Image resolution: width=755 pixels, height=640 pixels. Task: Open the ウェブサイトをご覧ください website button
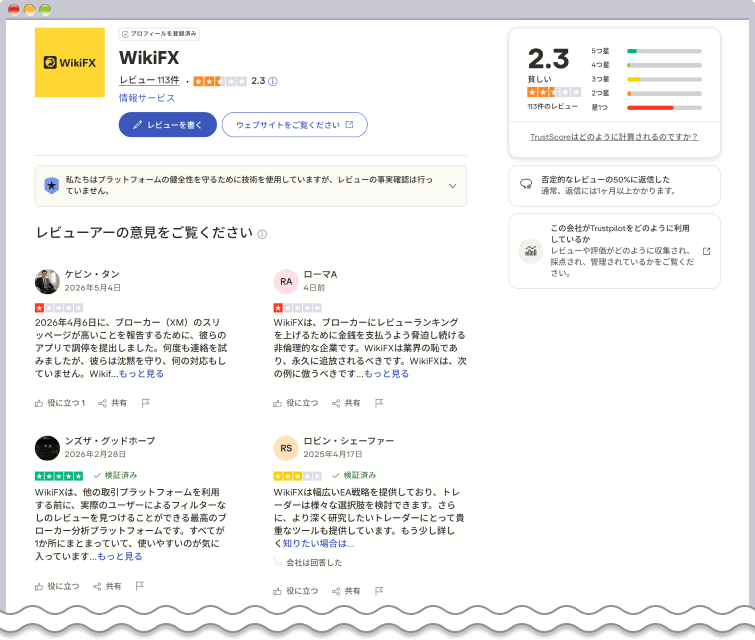295,125
